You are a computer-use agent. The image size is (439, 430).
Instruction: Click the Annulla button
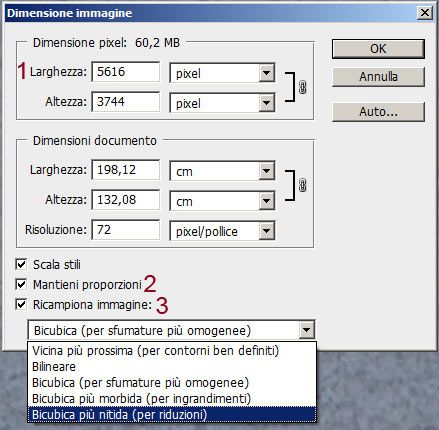point(378,77)
